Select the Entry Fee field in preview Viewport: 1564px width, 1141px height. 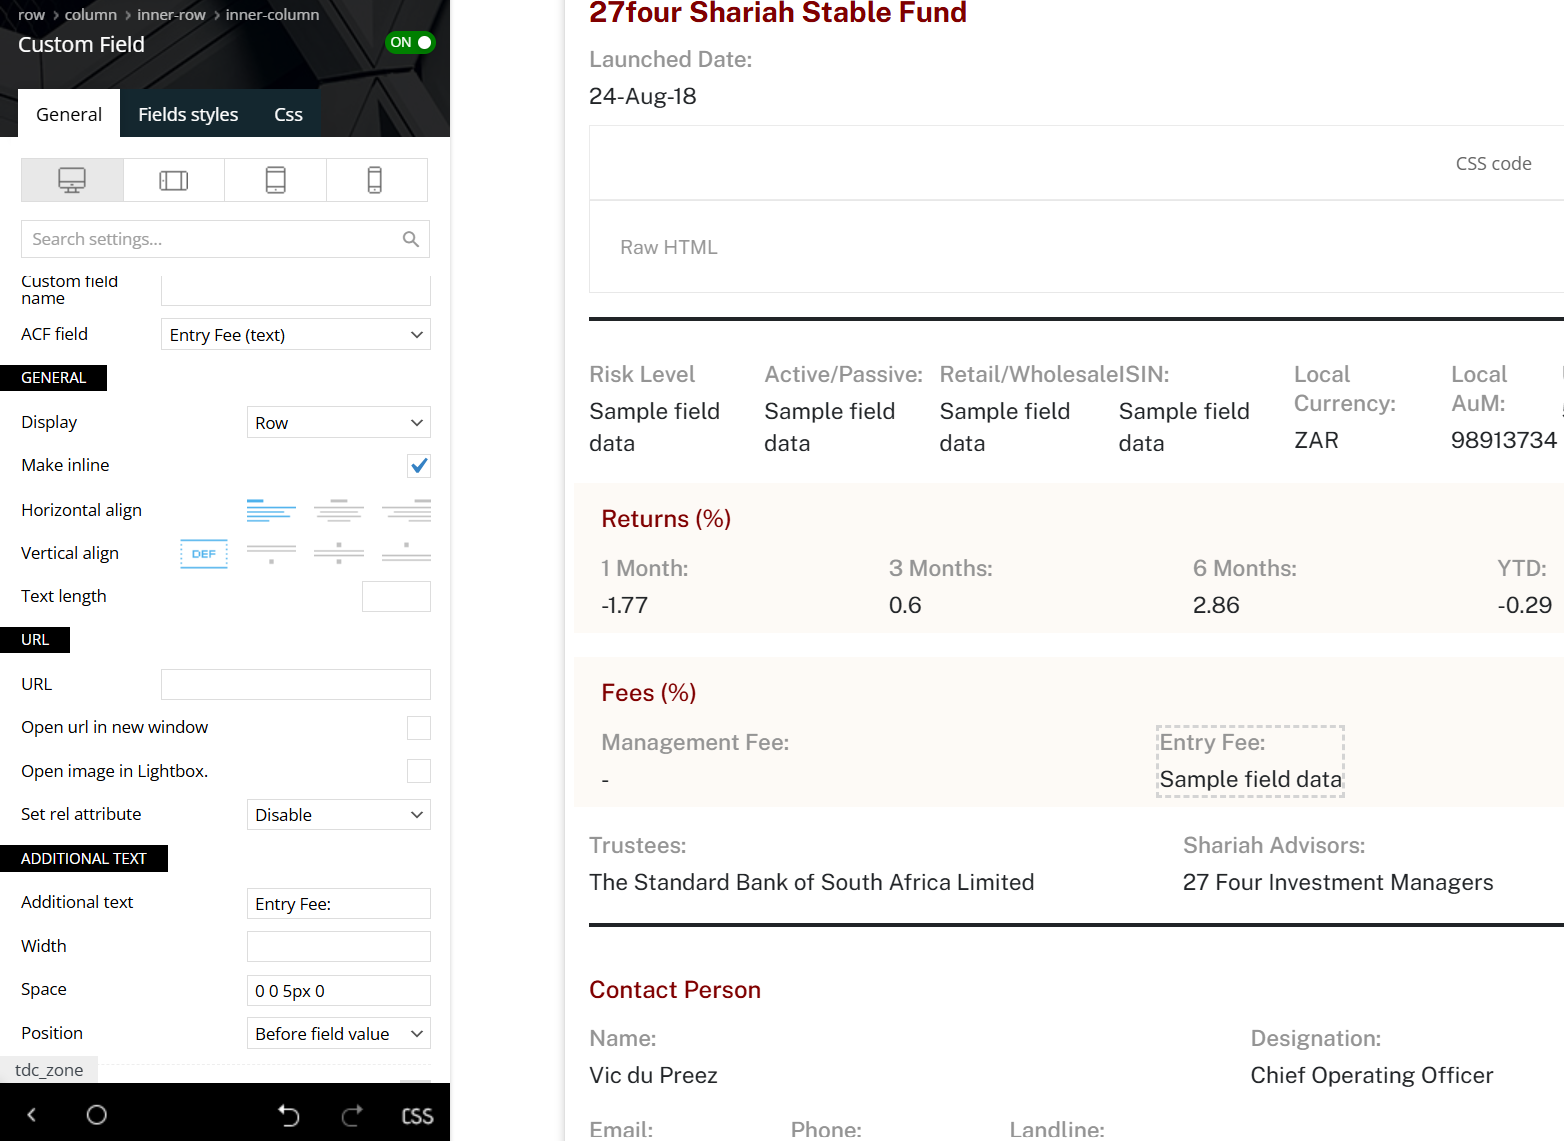1250,761
